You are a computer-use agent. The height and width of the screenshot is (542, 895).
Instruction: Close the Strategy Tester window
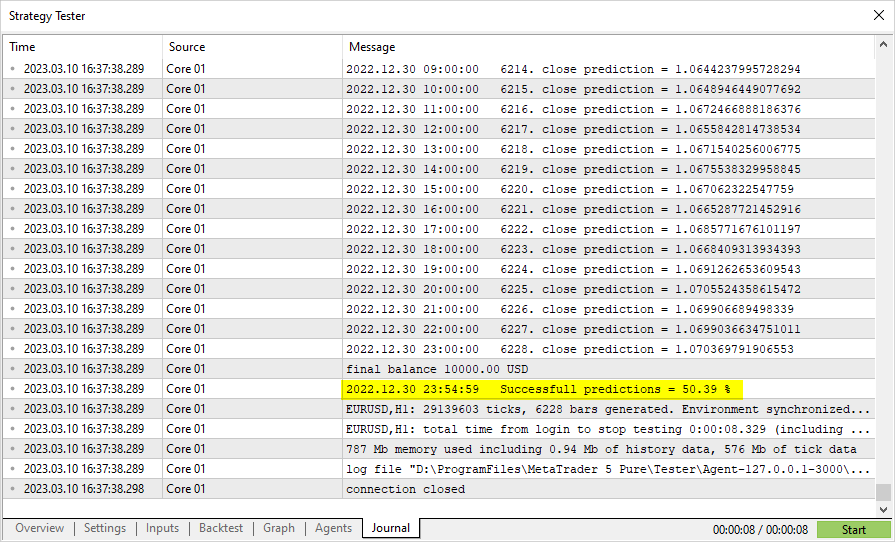click(877, 16)
